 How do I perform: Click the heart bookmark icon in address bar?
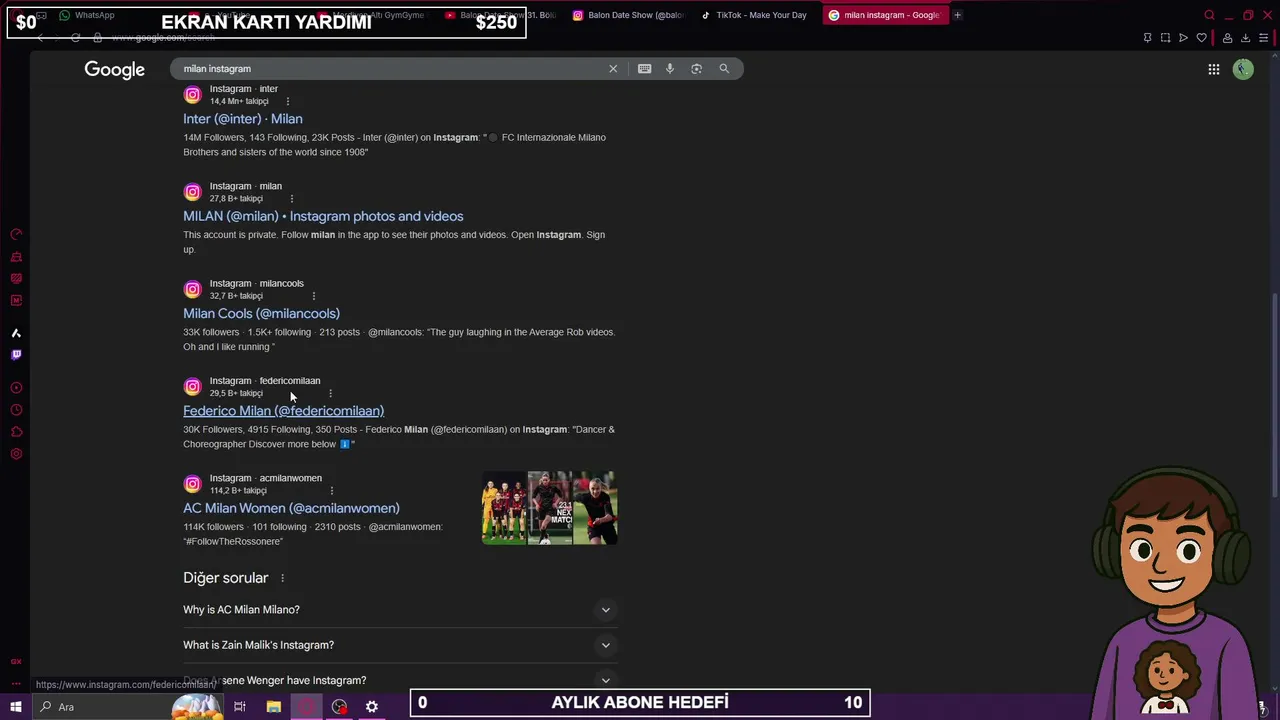pos(1201,38)
